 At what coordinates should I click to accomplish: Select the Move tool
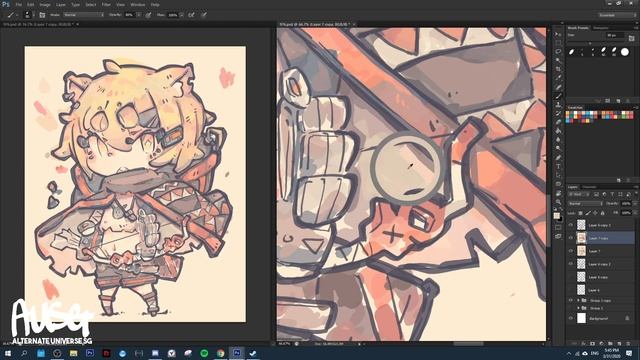click(558, 34)
